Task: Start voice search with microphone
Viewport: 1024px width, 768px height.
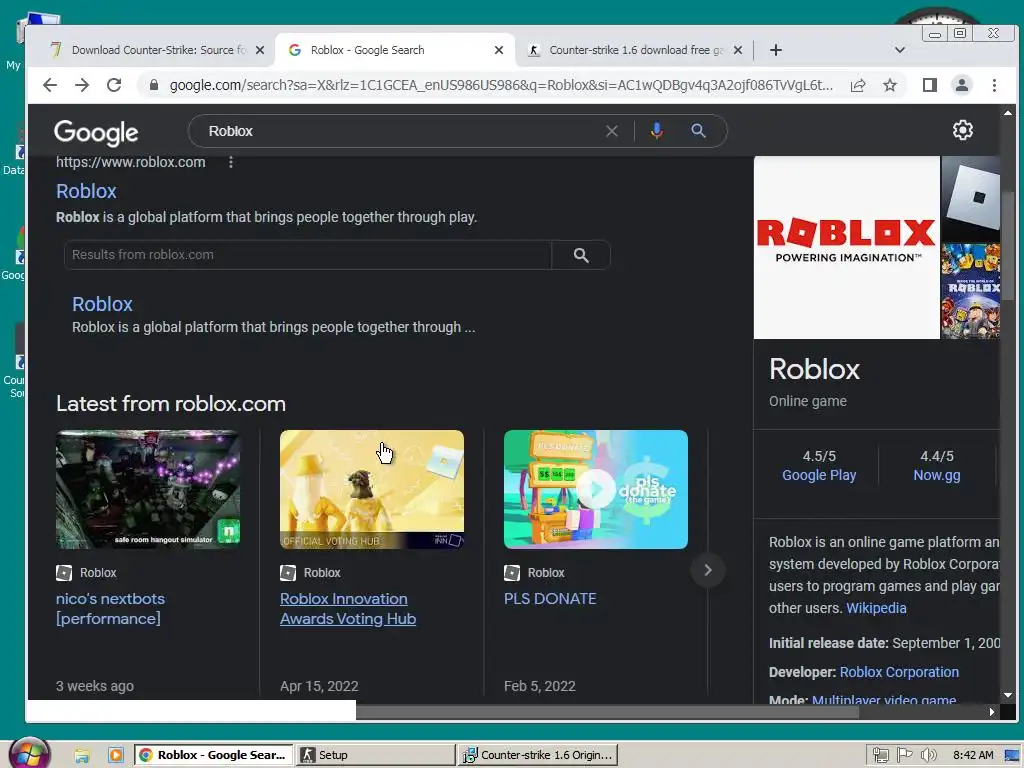Action: pyautogui.click(x=656, y=131)
